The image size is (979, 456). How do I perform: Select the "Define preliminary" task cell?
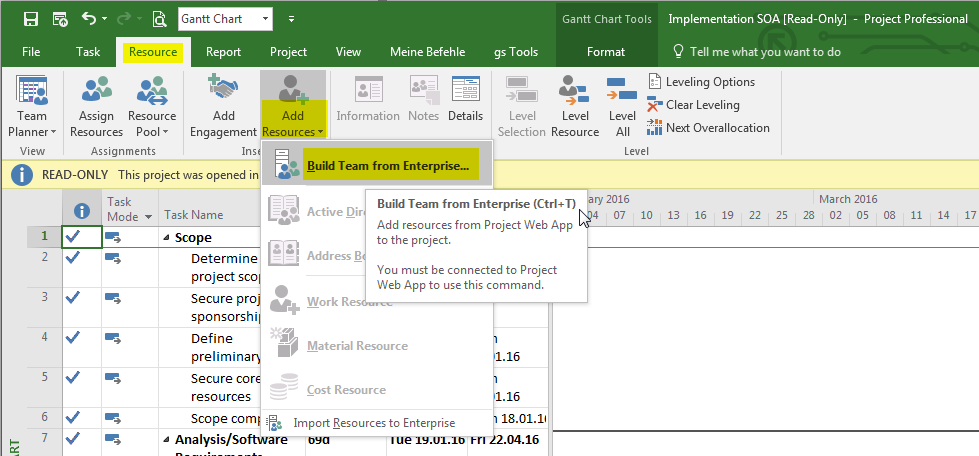click(x=226, y=347)
